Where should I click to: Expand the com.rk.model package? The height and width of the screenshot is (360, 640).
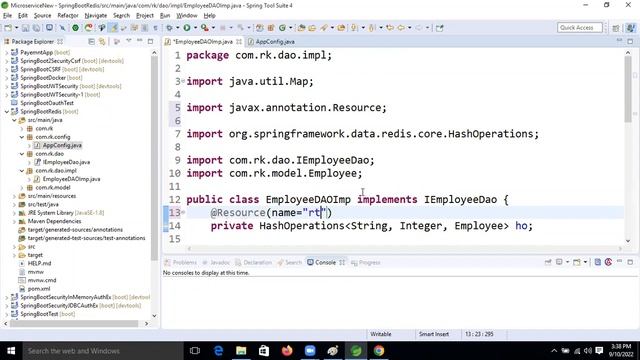pos(22,188)
